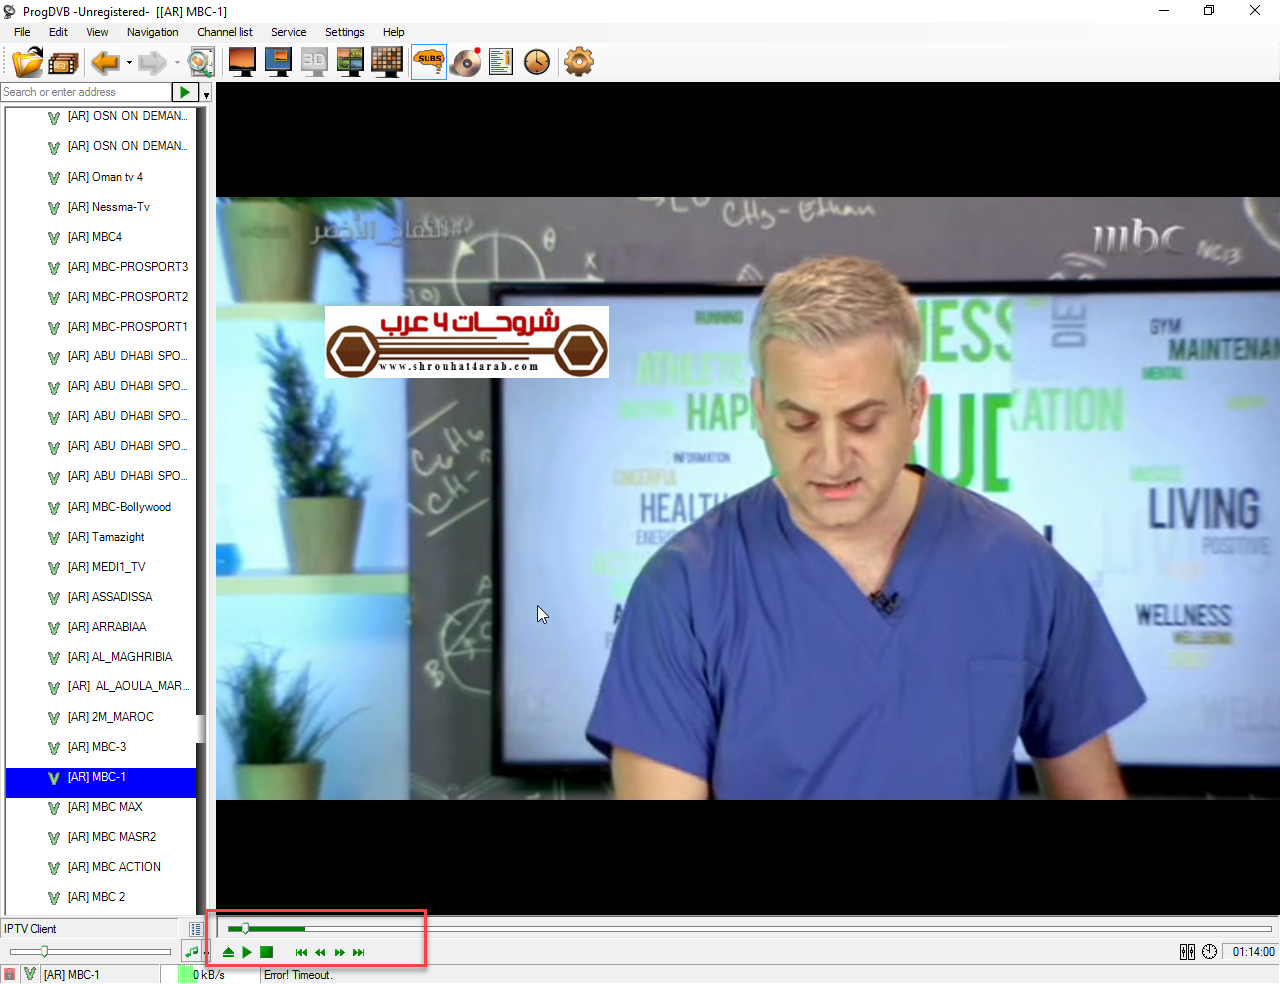Expand the dropdown beside the music note icon
1280x984 pixels.
pos(206,953)
